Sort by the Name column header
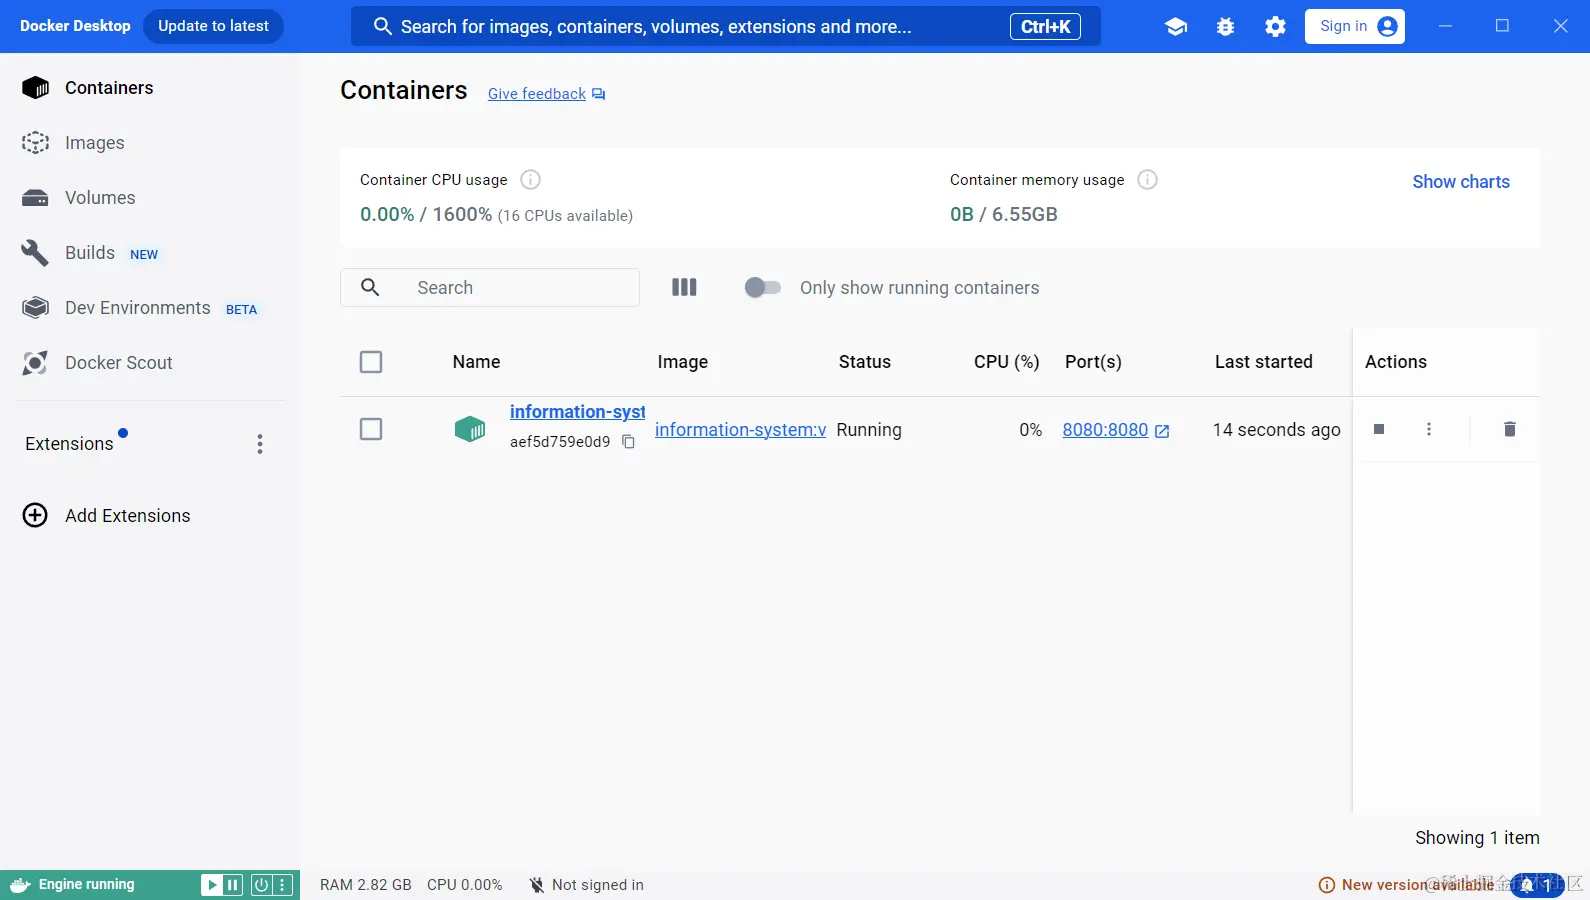The image size is (1590, 900). (476, 362)
